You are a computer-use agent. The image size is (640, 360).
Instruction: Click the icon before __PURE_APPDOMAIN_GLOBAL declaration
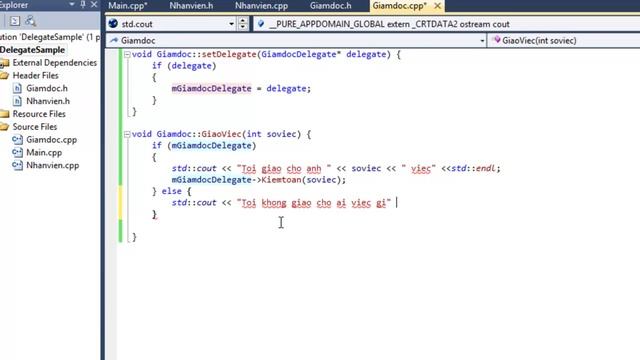[261, 24]
